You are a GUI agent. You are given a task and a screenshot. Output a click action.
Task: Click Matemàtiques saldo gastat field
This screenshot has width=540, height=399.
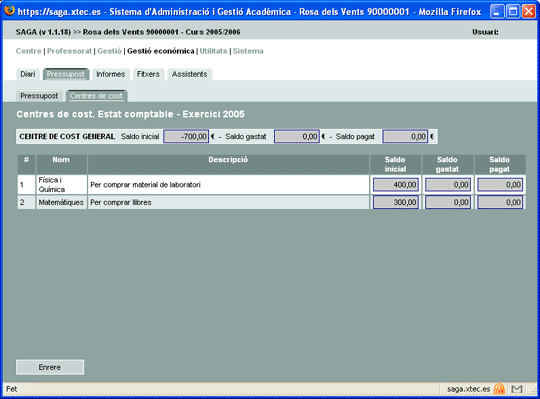tap(448, 202)
